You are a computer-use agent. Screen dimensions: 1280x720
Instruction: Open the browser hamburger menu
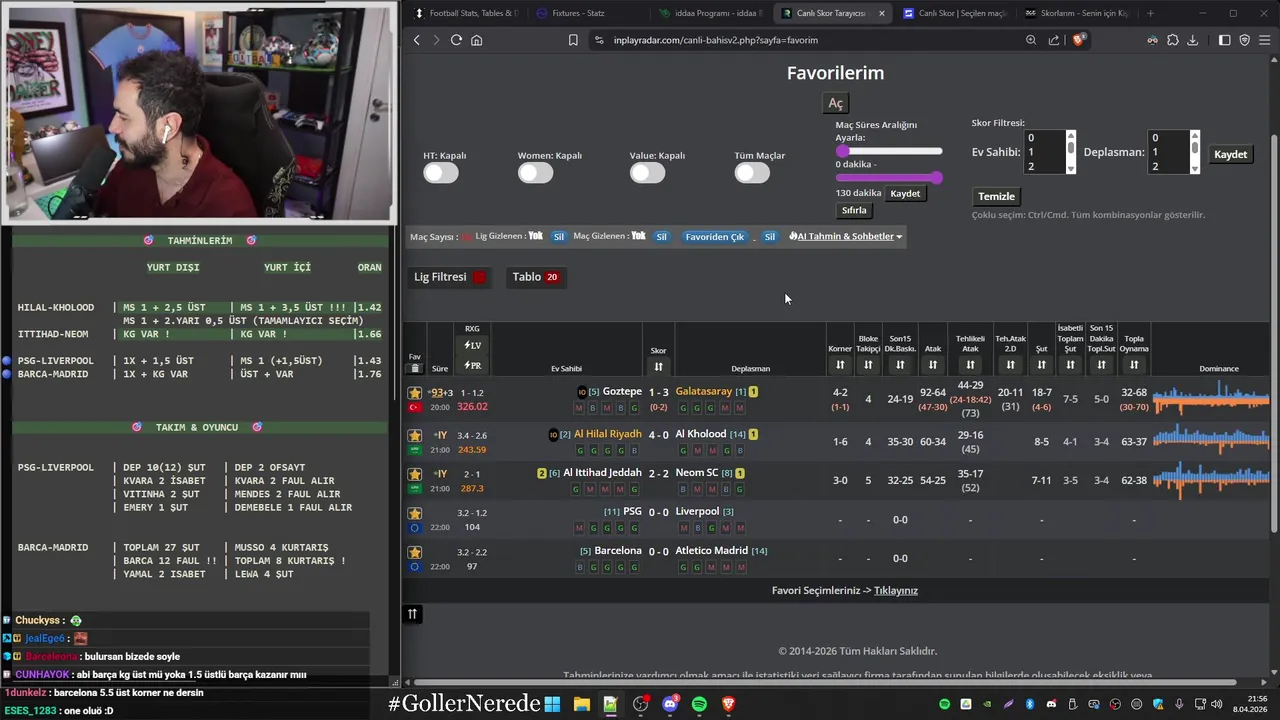[1265, 40]
